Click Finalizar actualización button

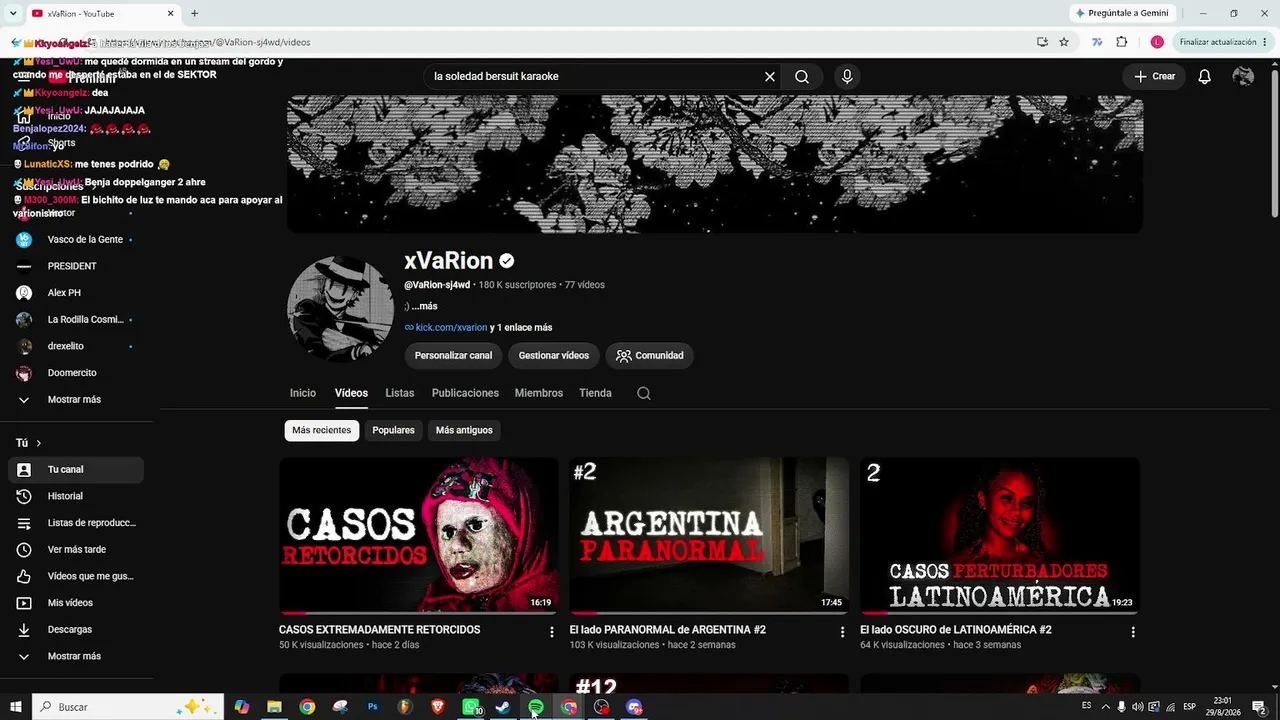point(1223,42)
